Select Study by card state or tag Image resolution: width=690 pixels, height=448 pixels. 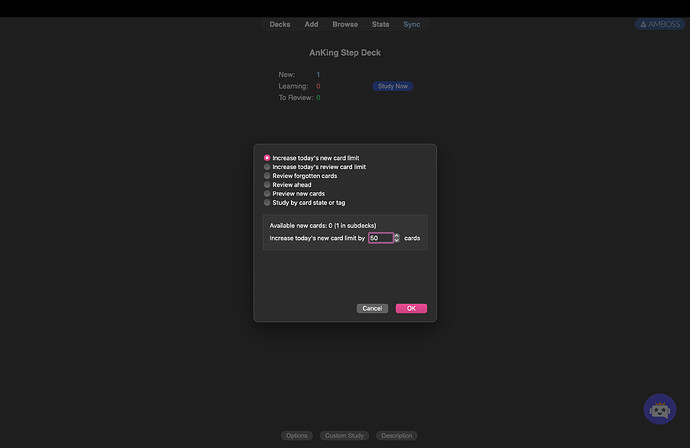305,202
